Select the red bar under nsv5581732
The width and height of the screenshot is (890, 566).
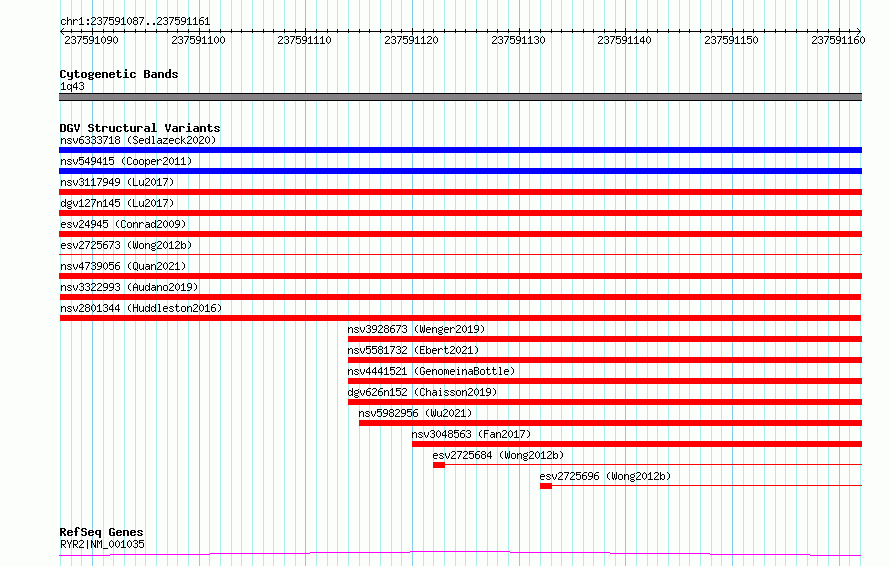[x=605, y=360]
